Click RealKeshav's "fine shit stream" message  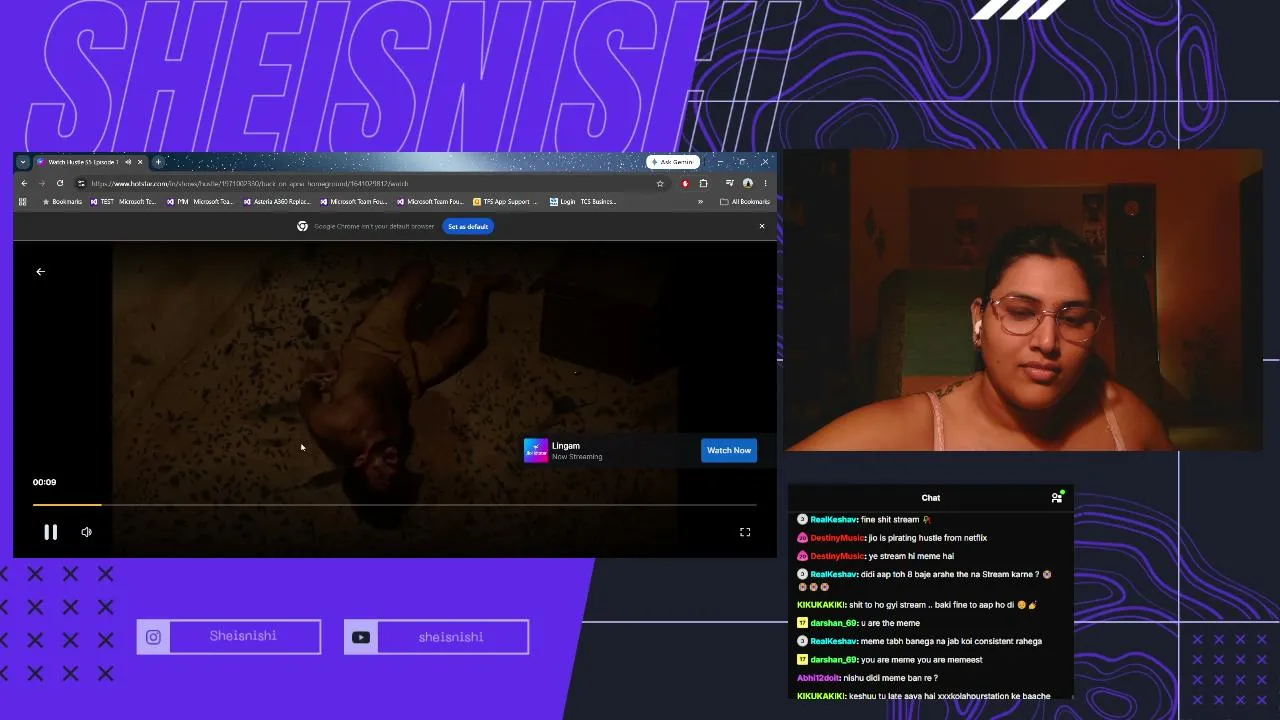pyautogui.click(x=865, y=520)
